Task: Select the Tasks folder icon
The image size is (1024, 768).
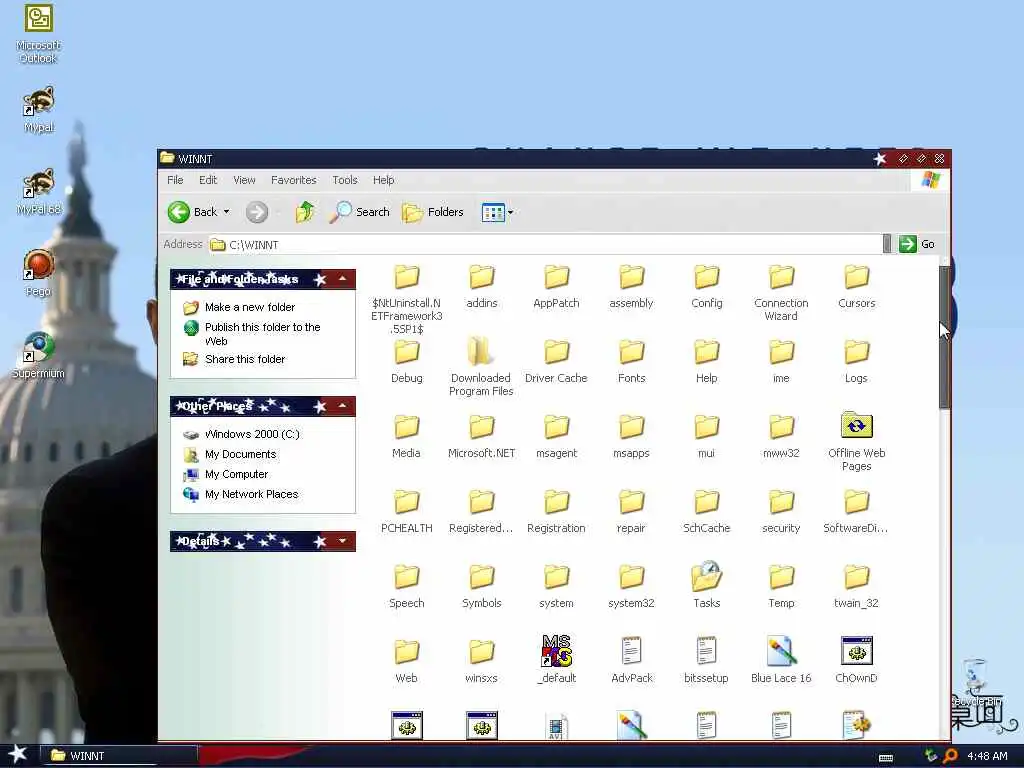Action: point(707,577)
